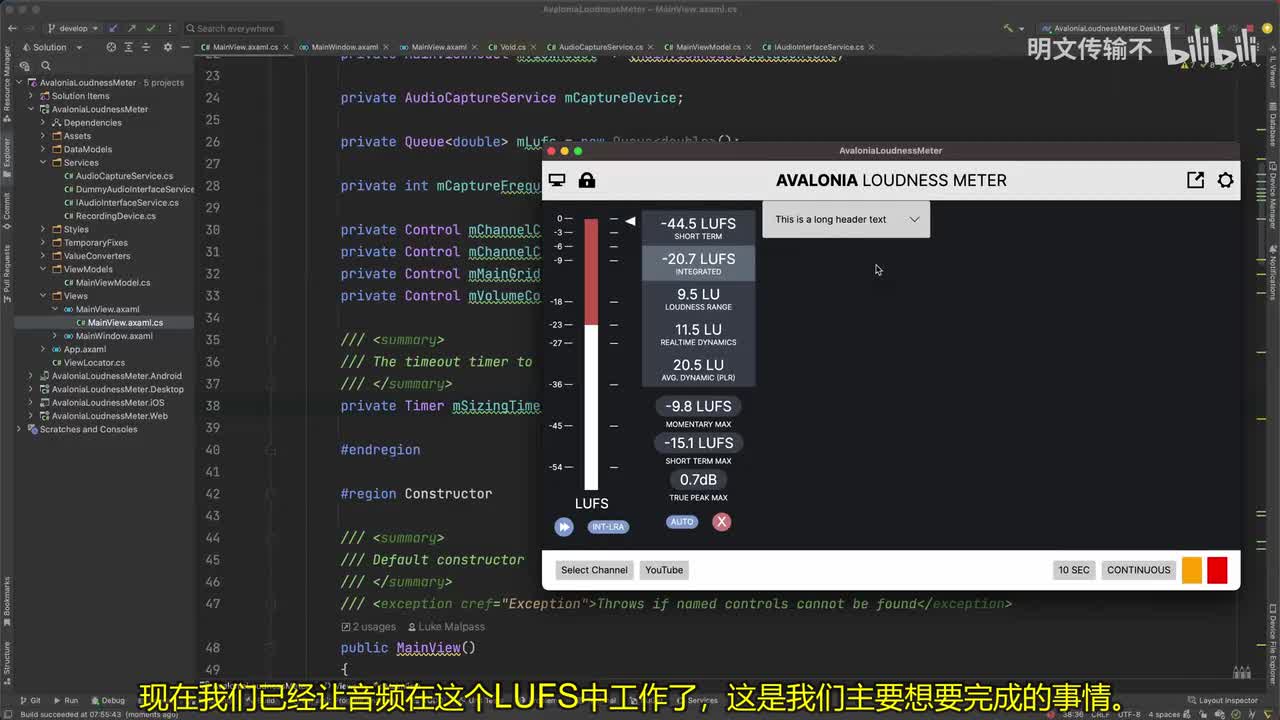
Task: Click the back navigation arrow in IDE toolbar
Action: pyautogui.click(x=11, y=28)
